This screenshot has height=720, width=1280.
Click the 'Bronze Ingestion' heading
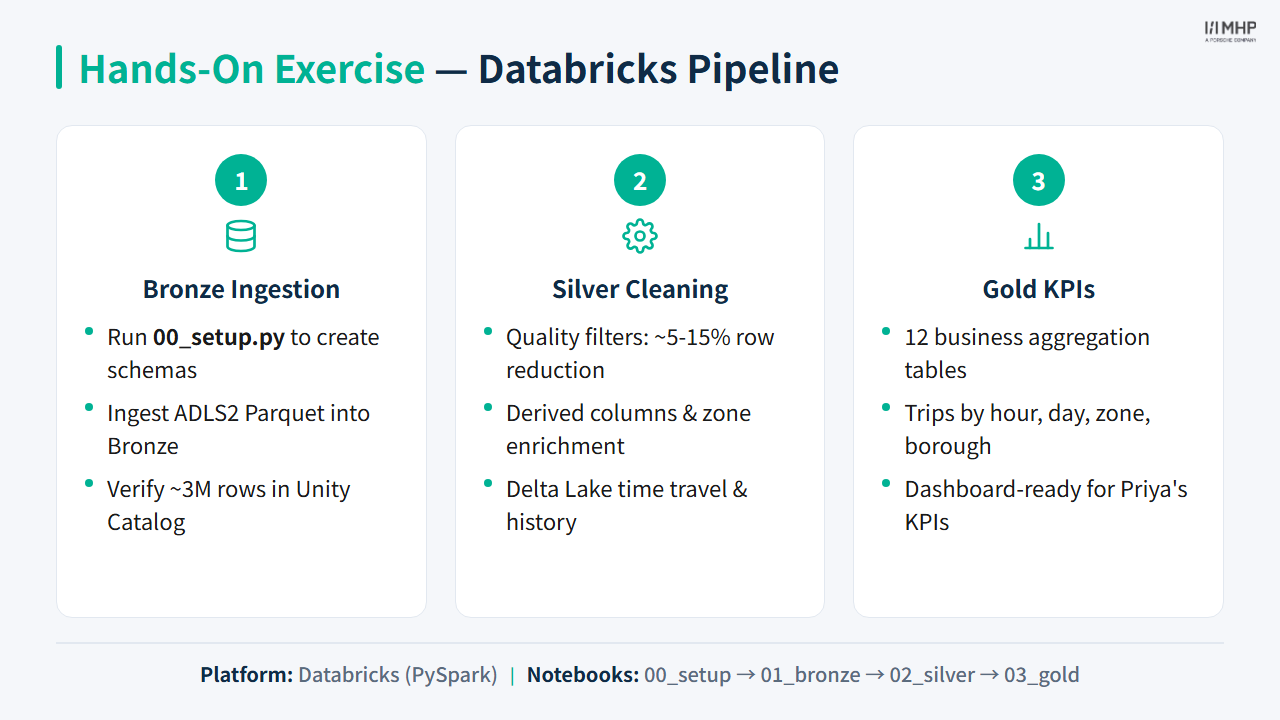pos(241,290)
